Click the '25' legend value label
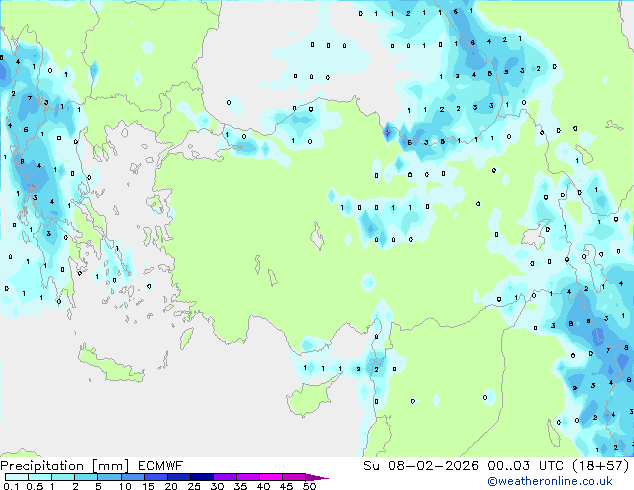634x490 pixels. coord(194,486)
